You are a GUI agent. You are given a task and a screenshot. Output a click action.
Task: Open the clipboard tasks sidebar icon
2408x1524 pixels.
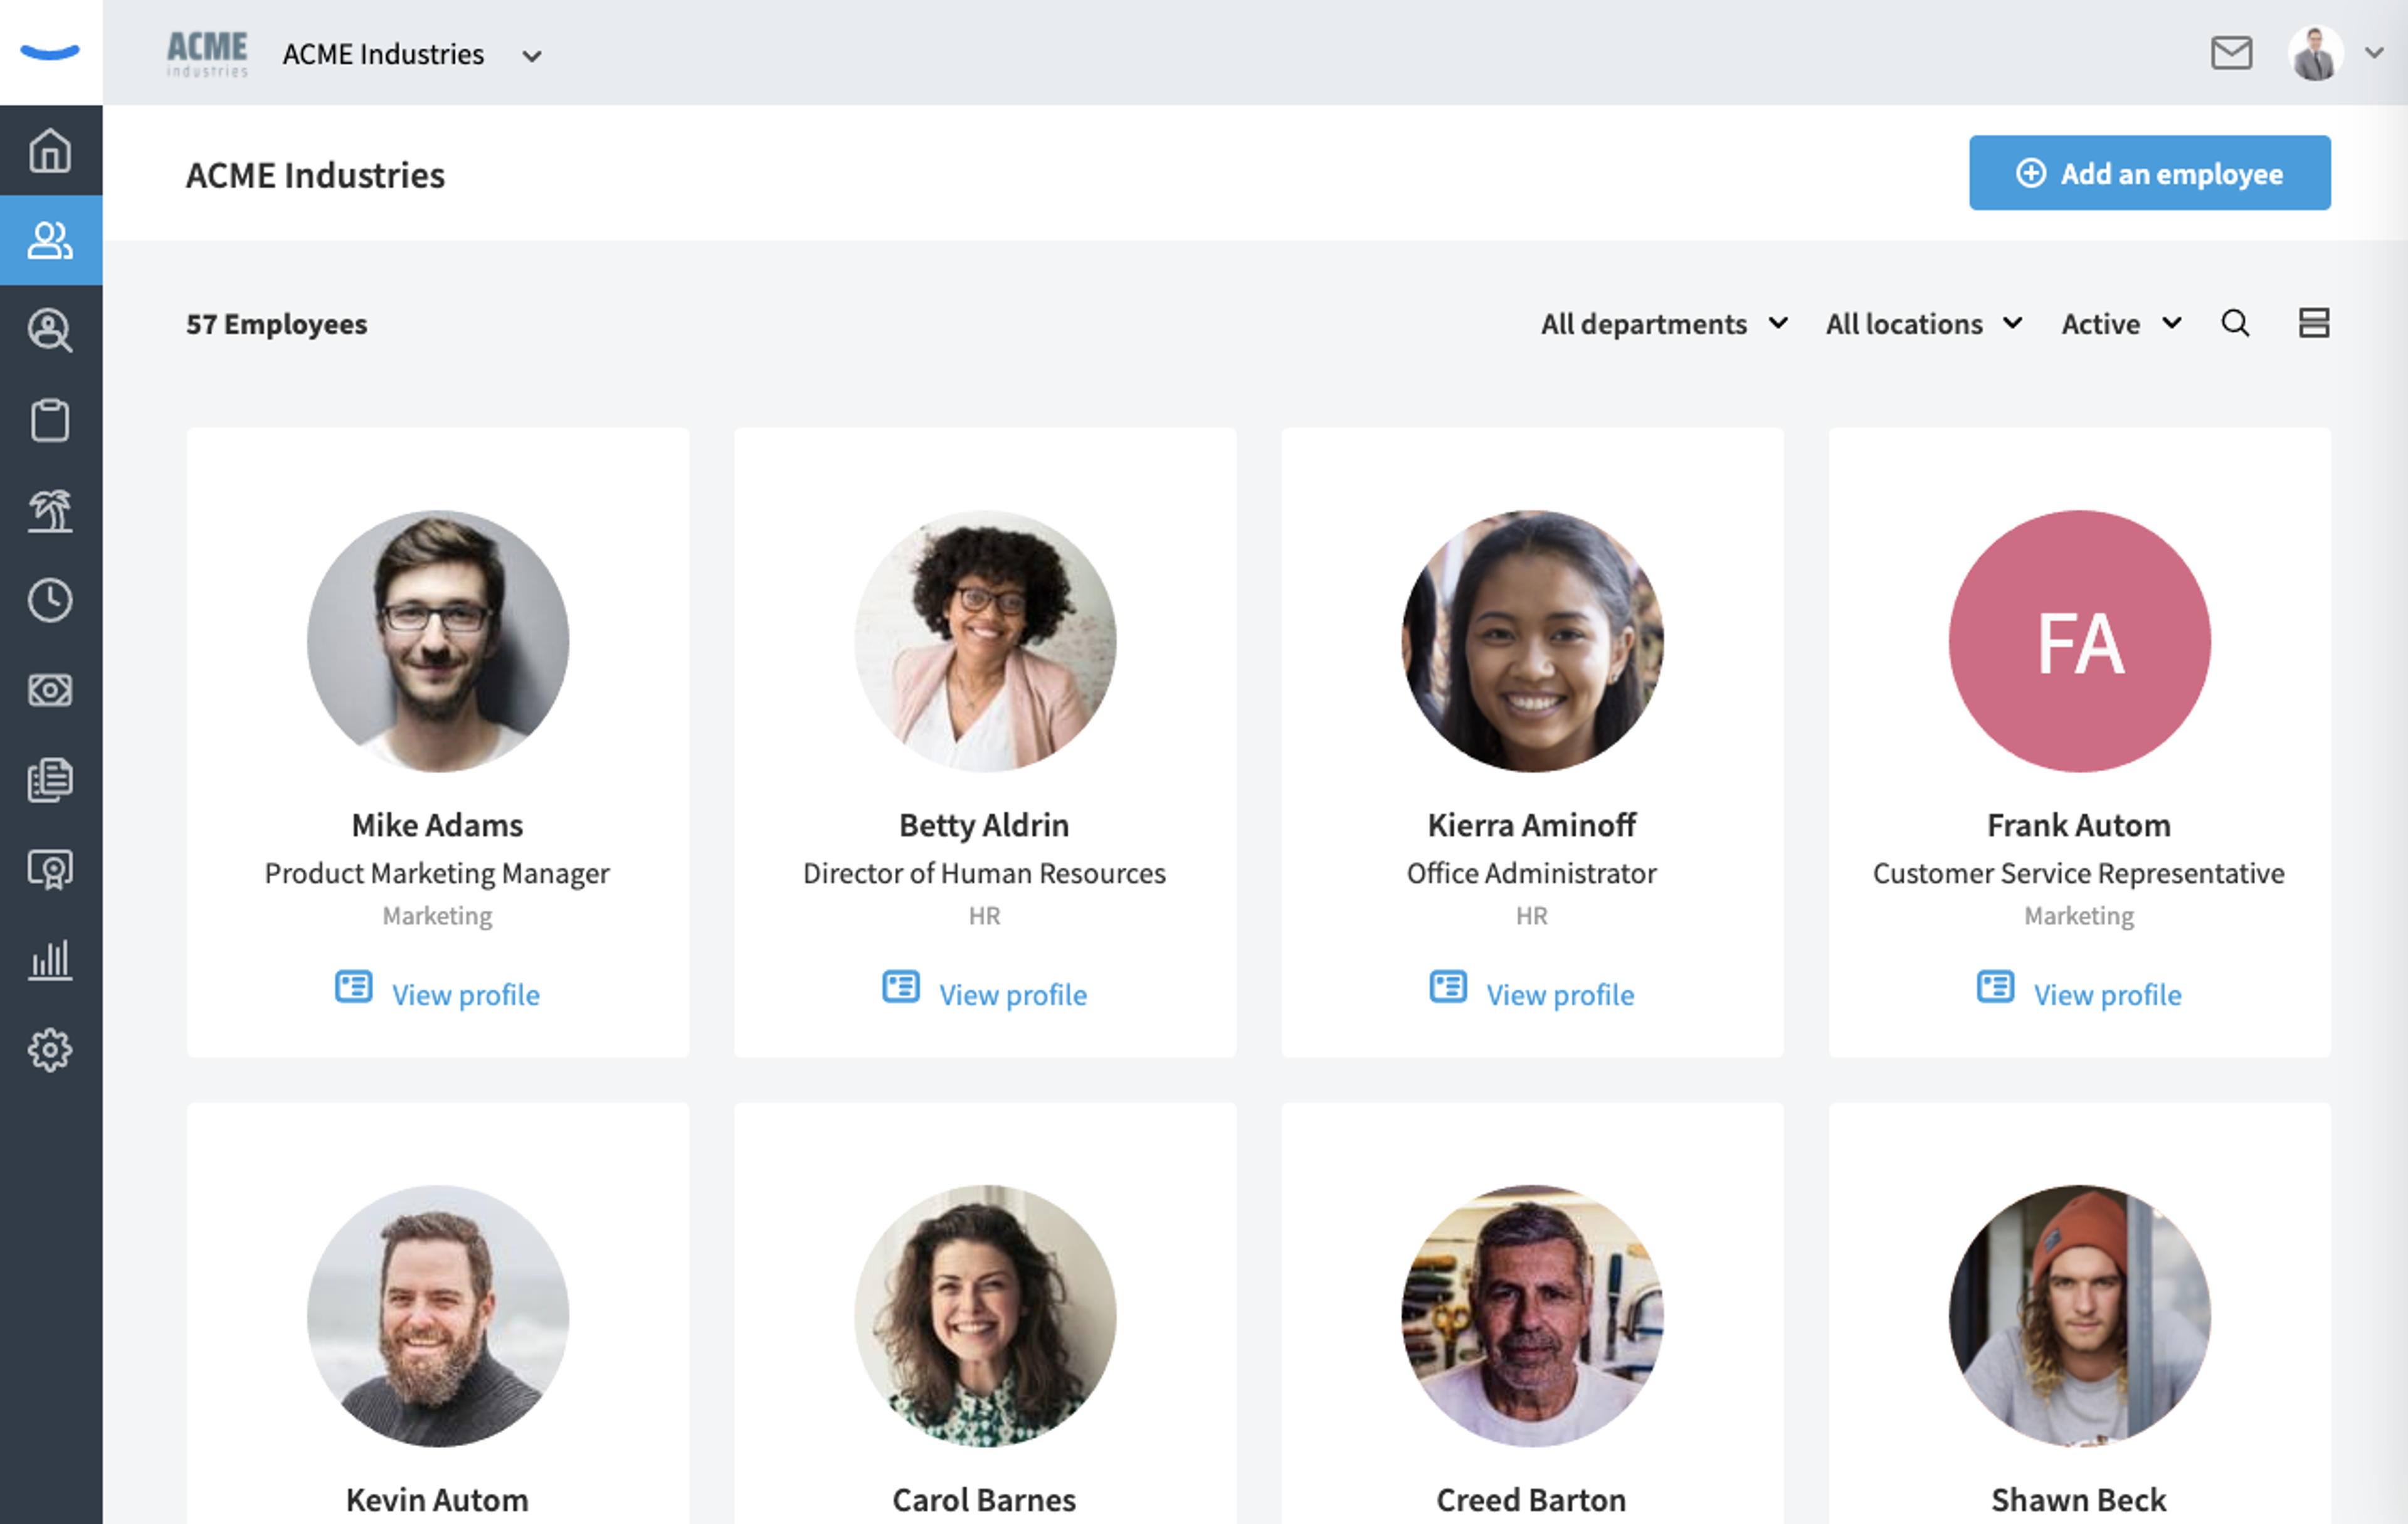click(50, 420)
